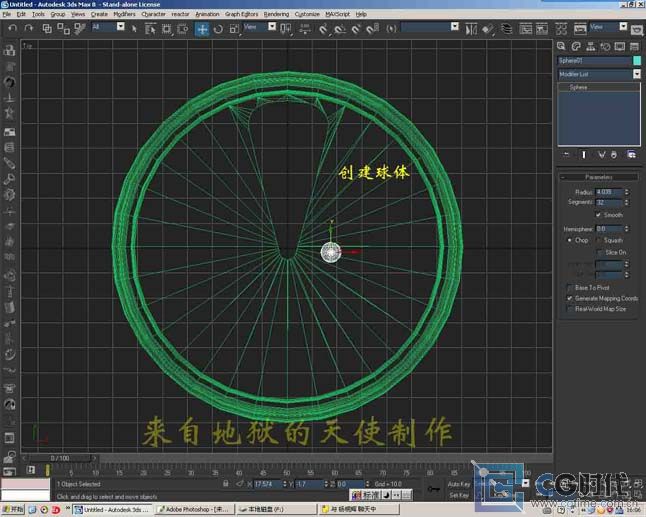646x517 pixels.
Task: Expand the Modifier List dropdown
Action: pos(637,74)
